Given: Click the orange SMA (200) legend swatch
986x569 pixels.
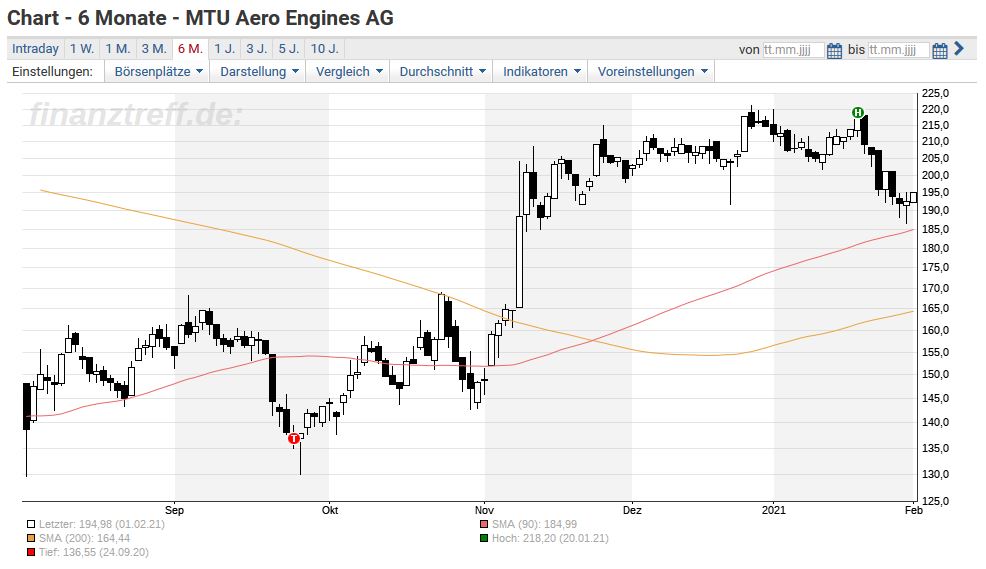Looking at the screenshot, I should 31,538.
